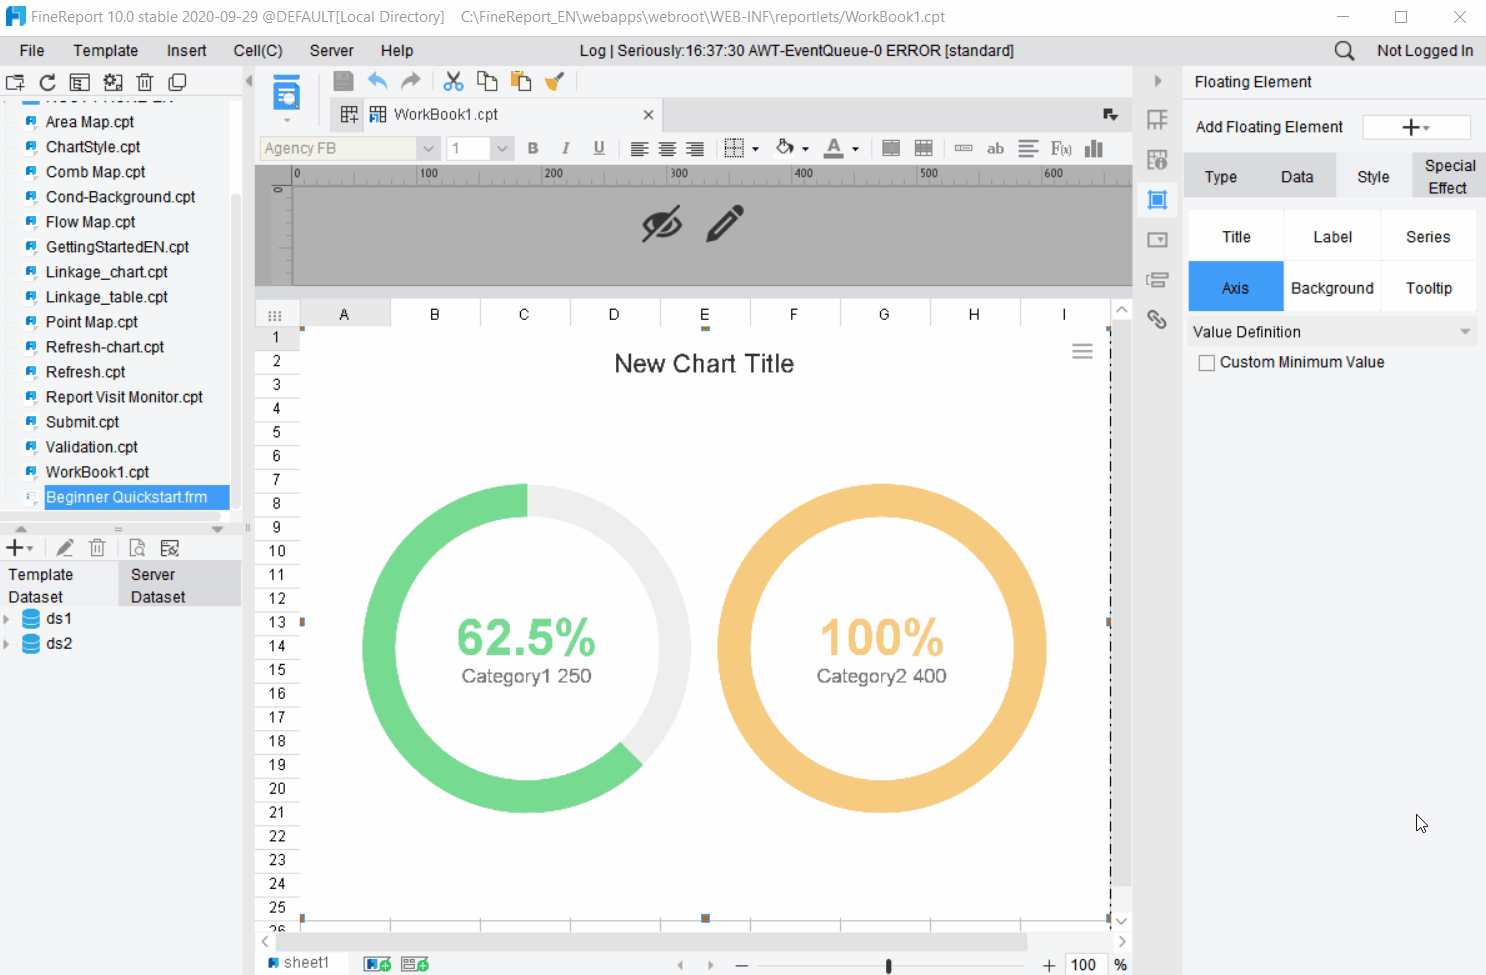Viewport: 1486px width, 975px height.
Task: Select the Insert Formula F(x) toolbar icon
Action: pyautogui.click(x=1060, y=148)
